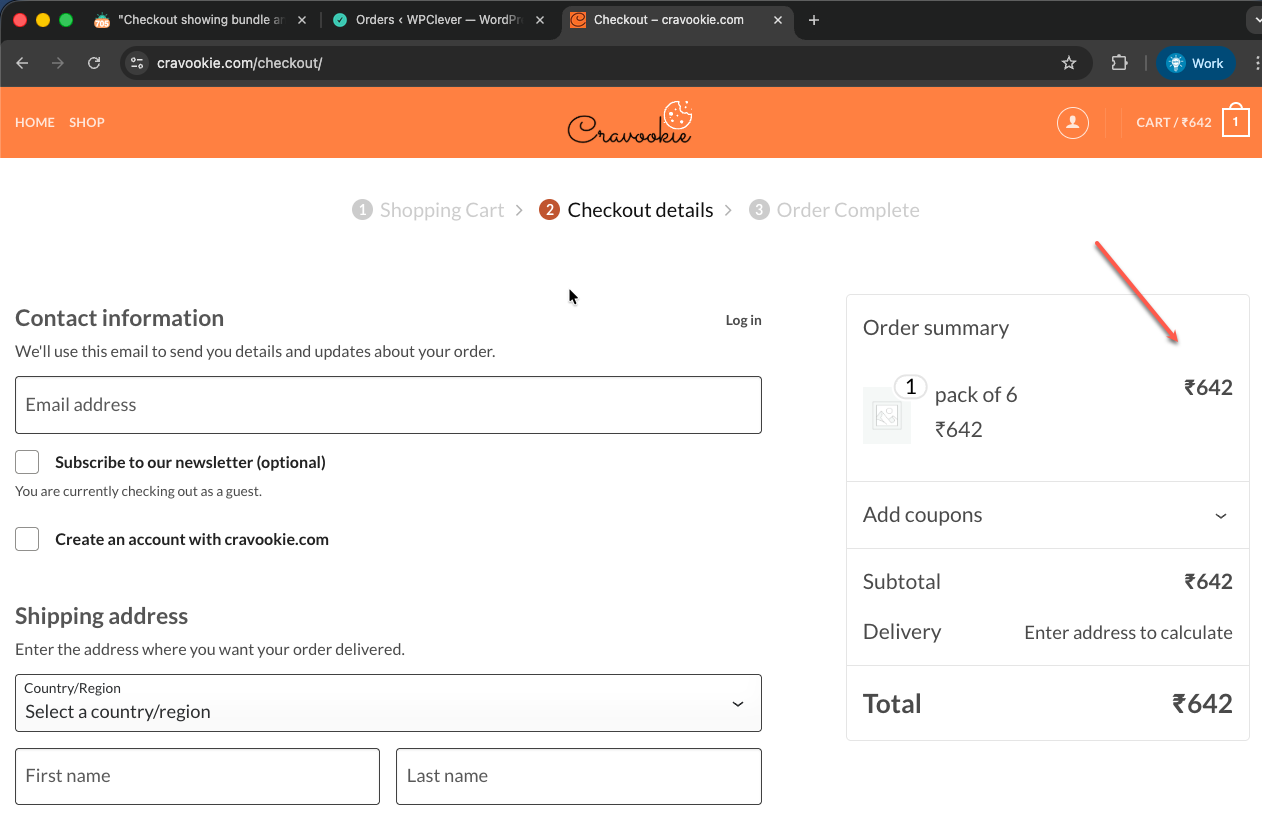This screenshot has height=816, width=1262.
Task: Open the Country/Region dropdown
Action: tap(388, 703)
